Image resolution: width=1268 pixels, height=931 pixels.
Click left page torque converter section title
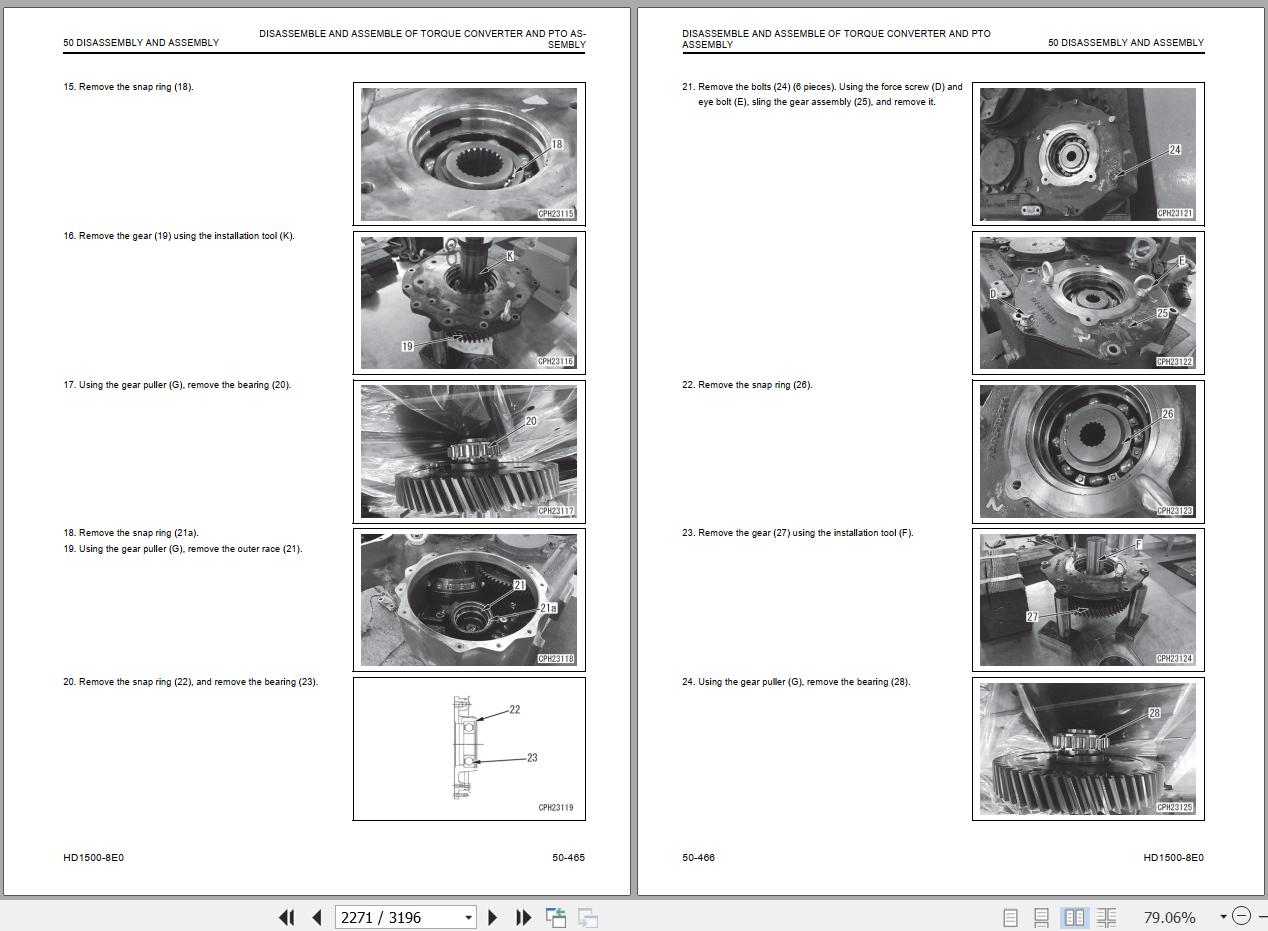[422, 39]
